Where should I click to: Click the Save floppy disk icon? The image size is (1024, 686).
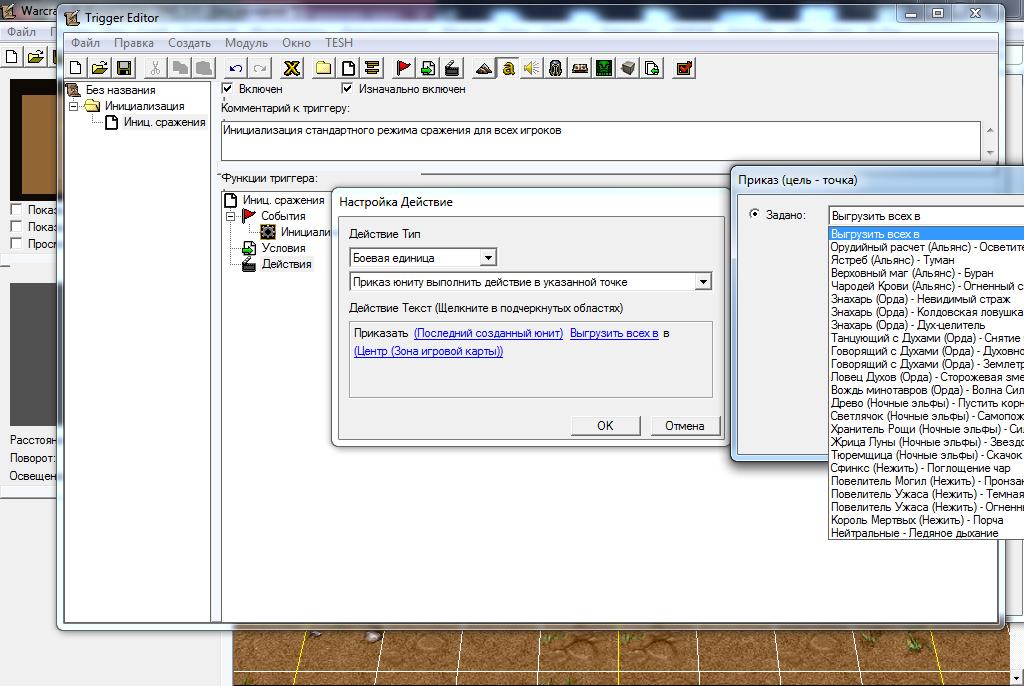(x=123, y=68)
